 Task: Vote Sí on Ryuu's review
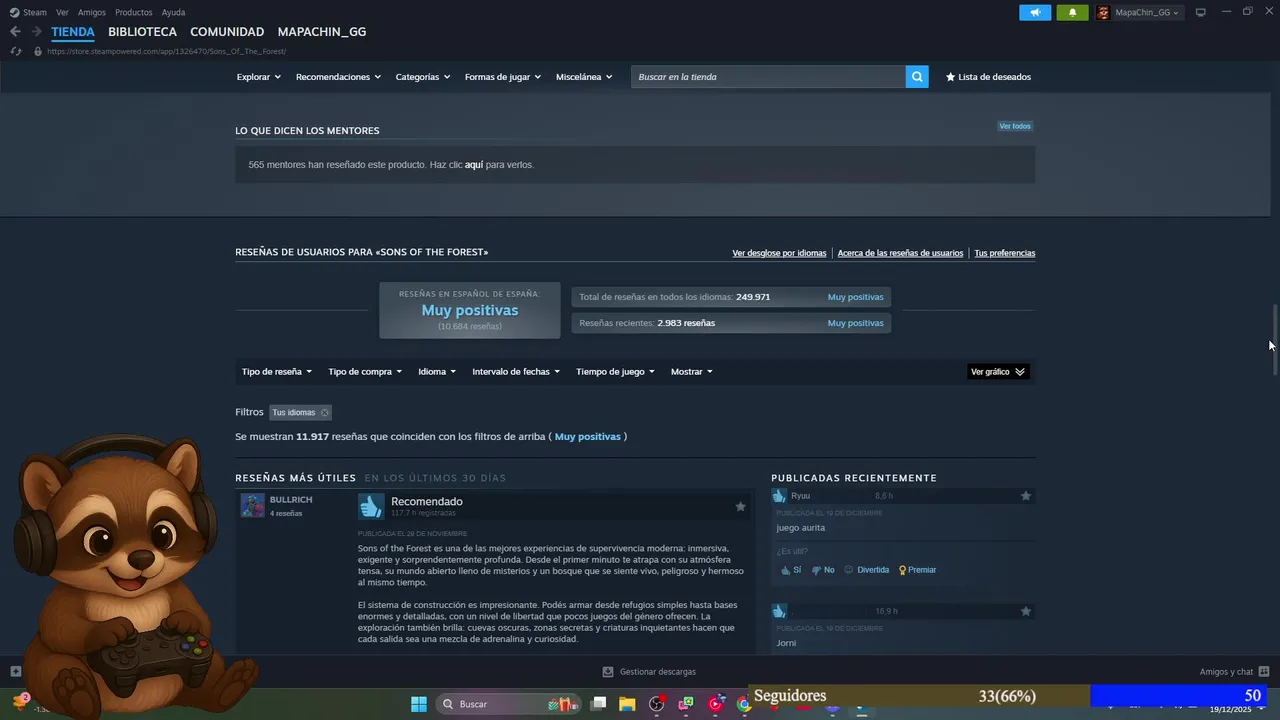791,570
